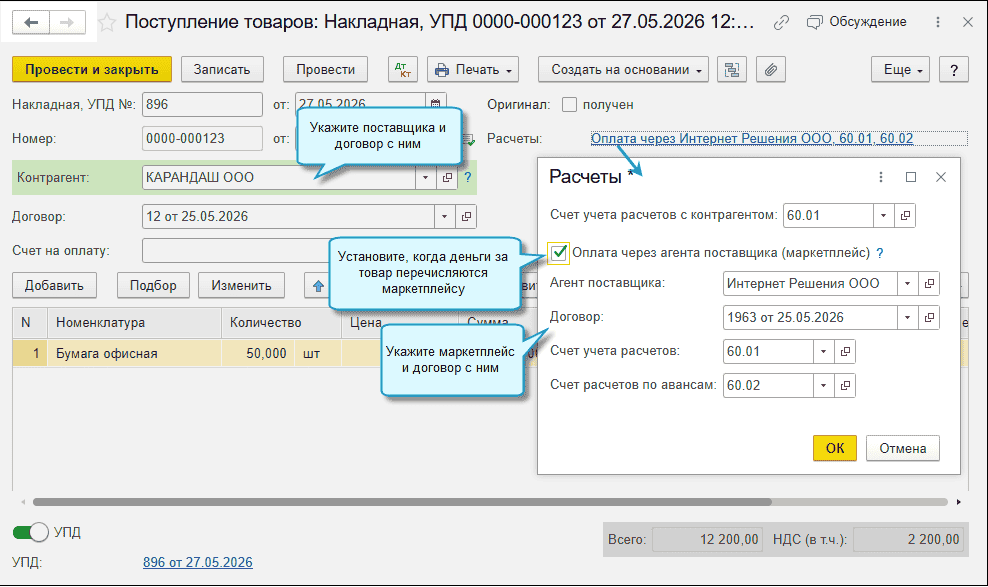Expand the Контрагент dropdown list
Image resolution: width=988 pixels, height=587 pixels.
click(x=425, y=178)
